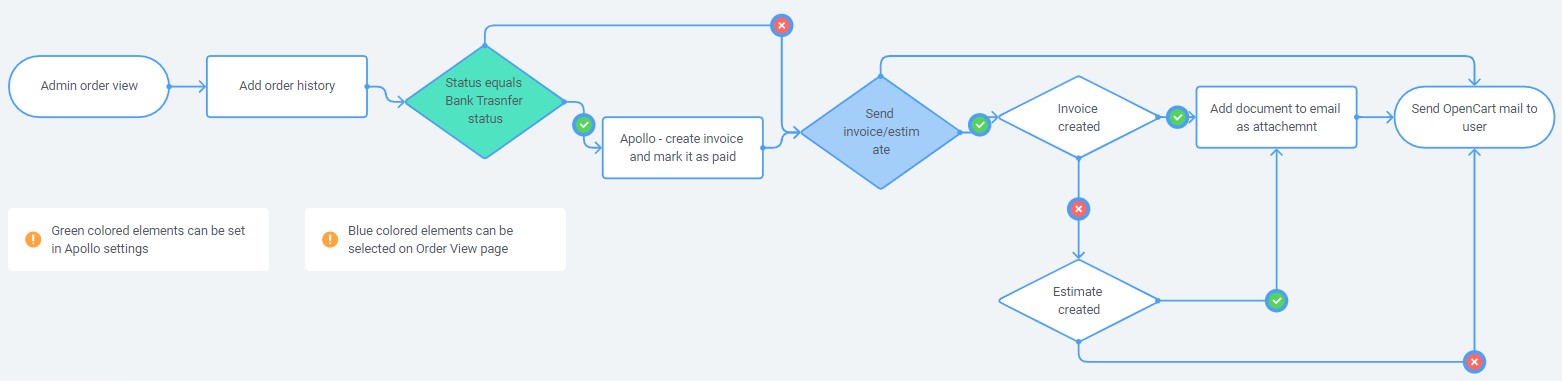
Task: Select blue Send invoice/estimate diamond
Action: [x=881, y=132]
